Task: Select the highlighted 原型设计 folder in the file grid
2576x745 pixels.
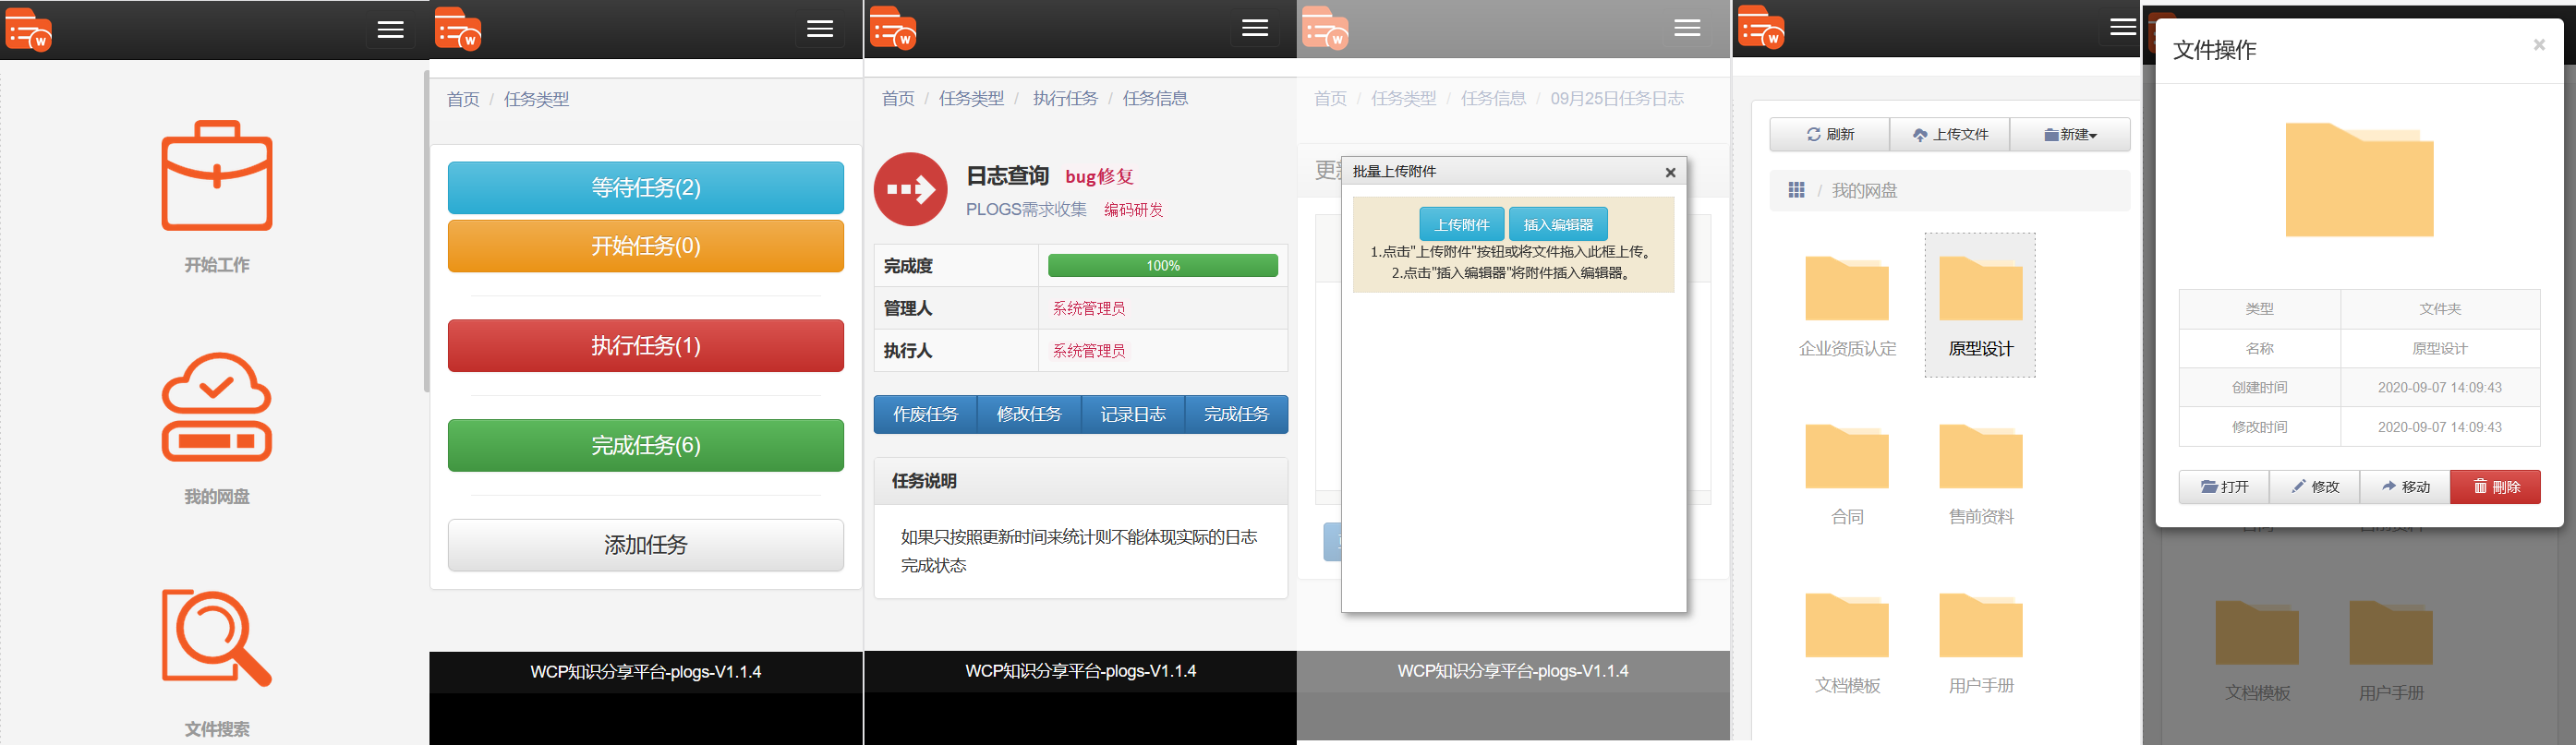Action: click(x=1980, y=305)
